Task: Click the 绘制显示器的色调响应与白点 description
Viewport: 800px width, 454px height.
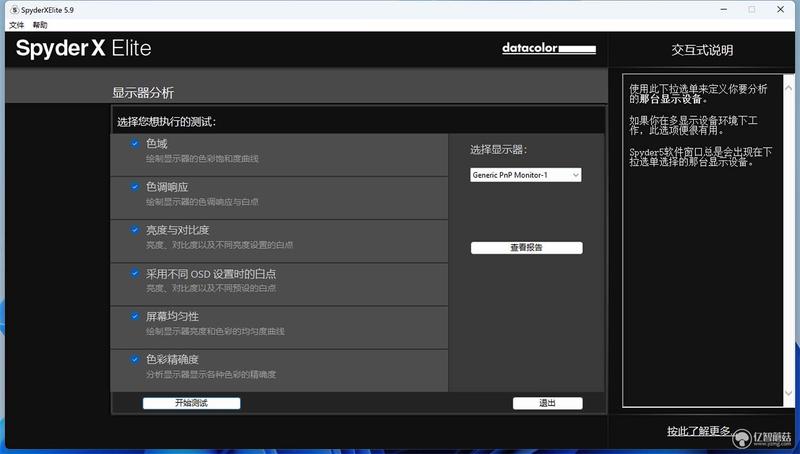Action: pyautogui.click(x=202, y=202)
